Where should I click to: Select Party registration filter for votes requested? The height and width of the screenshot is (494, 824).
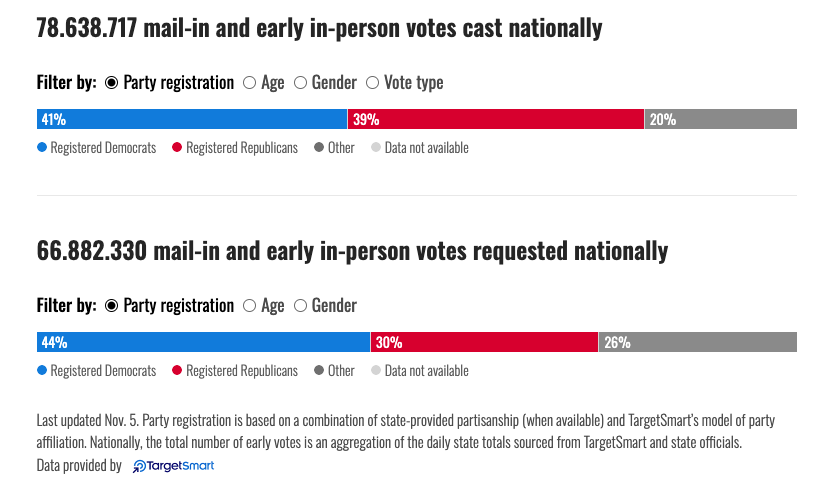[x=111, y=305]
